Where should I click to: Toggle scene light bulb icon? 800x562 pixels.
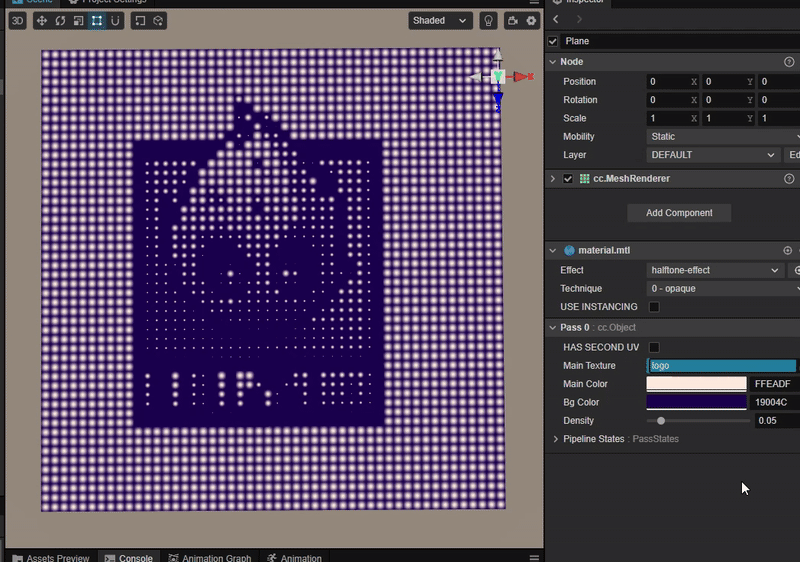488,21
